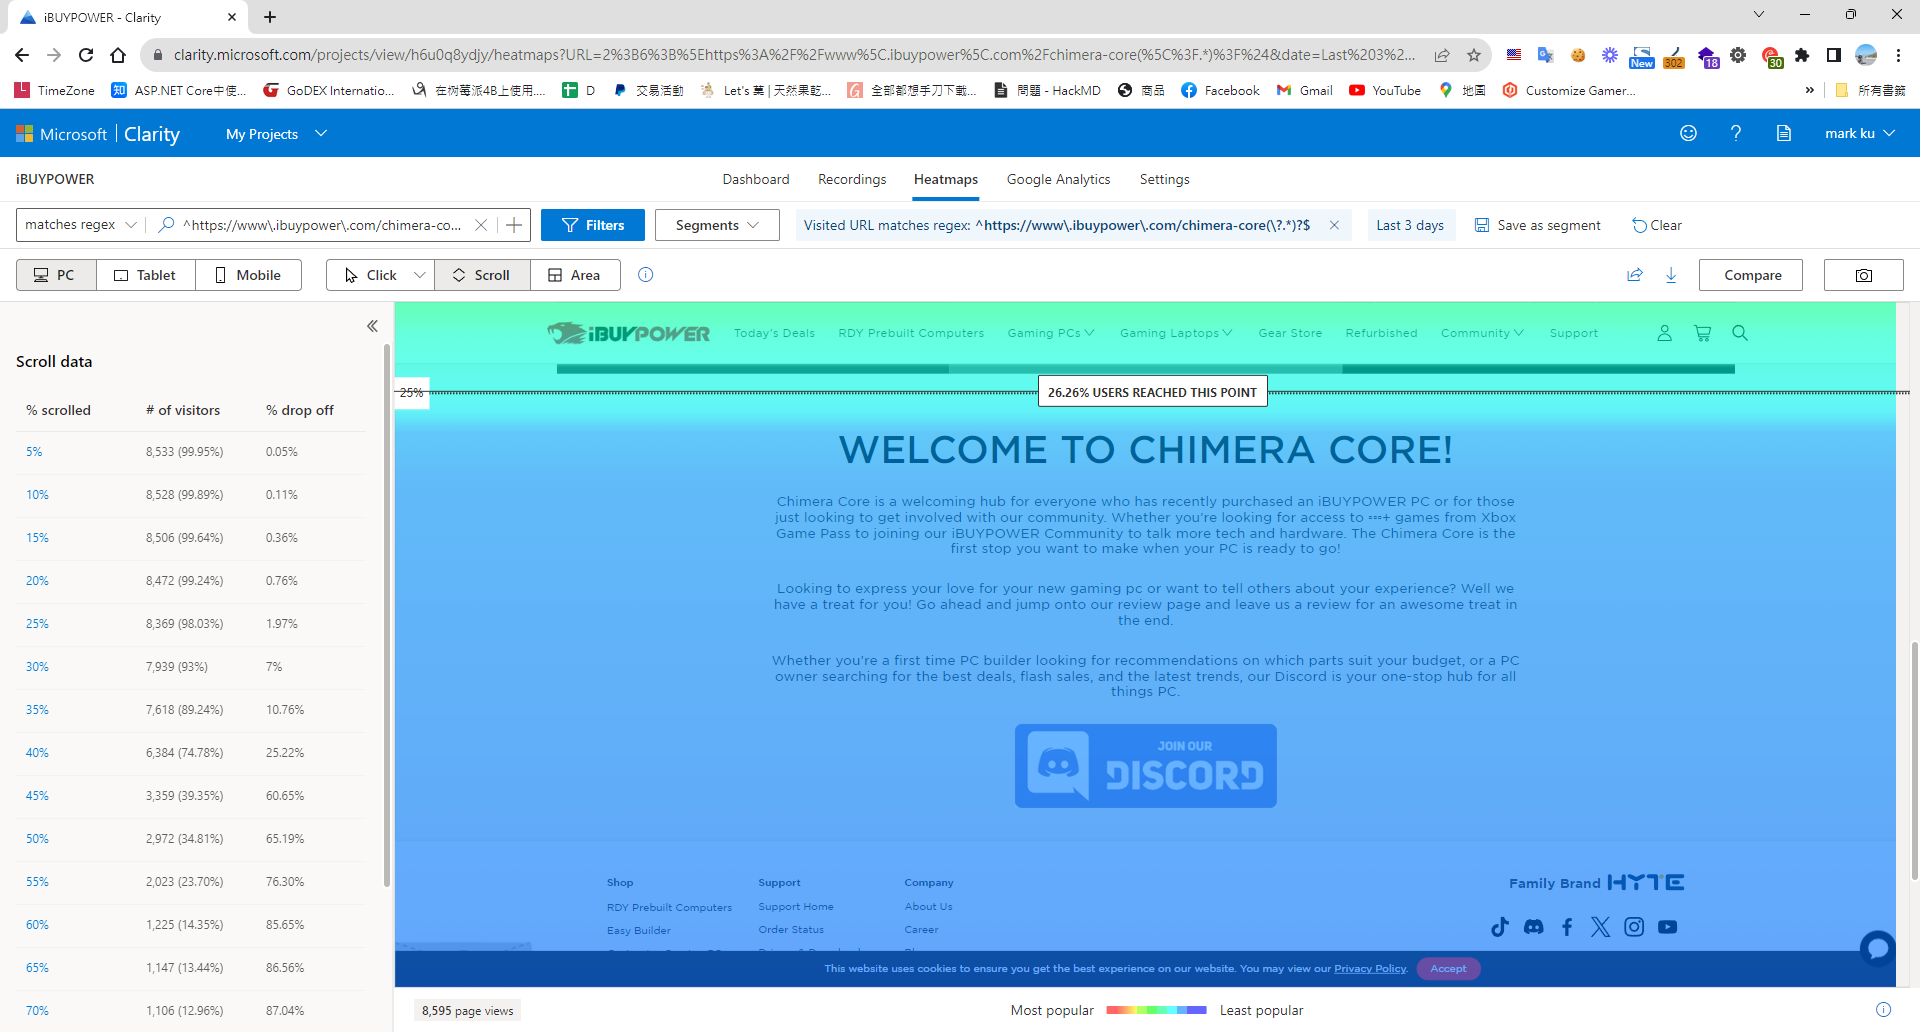Open the Recordings tab

click(852, 179)
